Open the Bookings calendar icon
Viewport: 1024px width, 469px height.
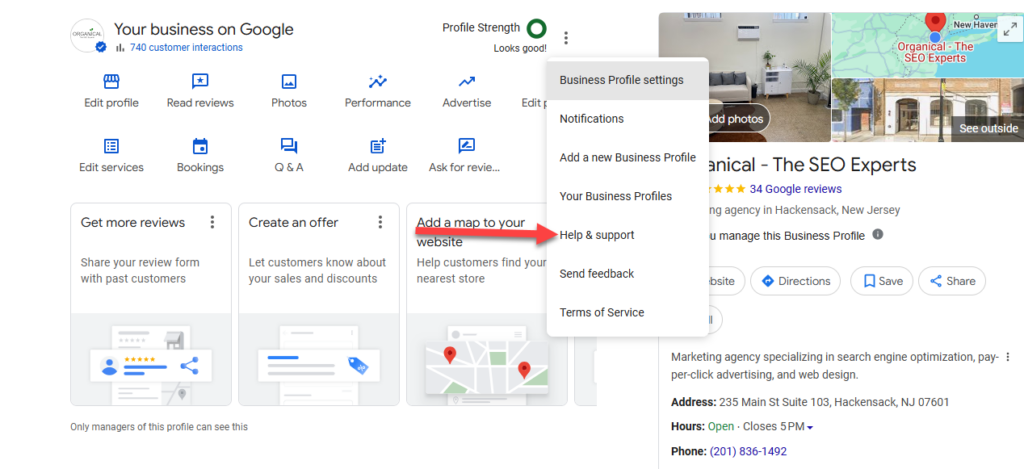(200, 147)
